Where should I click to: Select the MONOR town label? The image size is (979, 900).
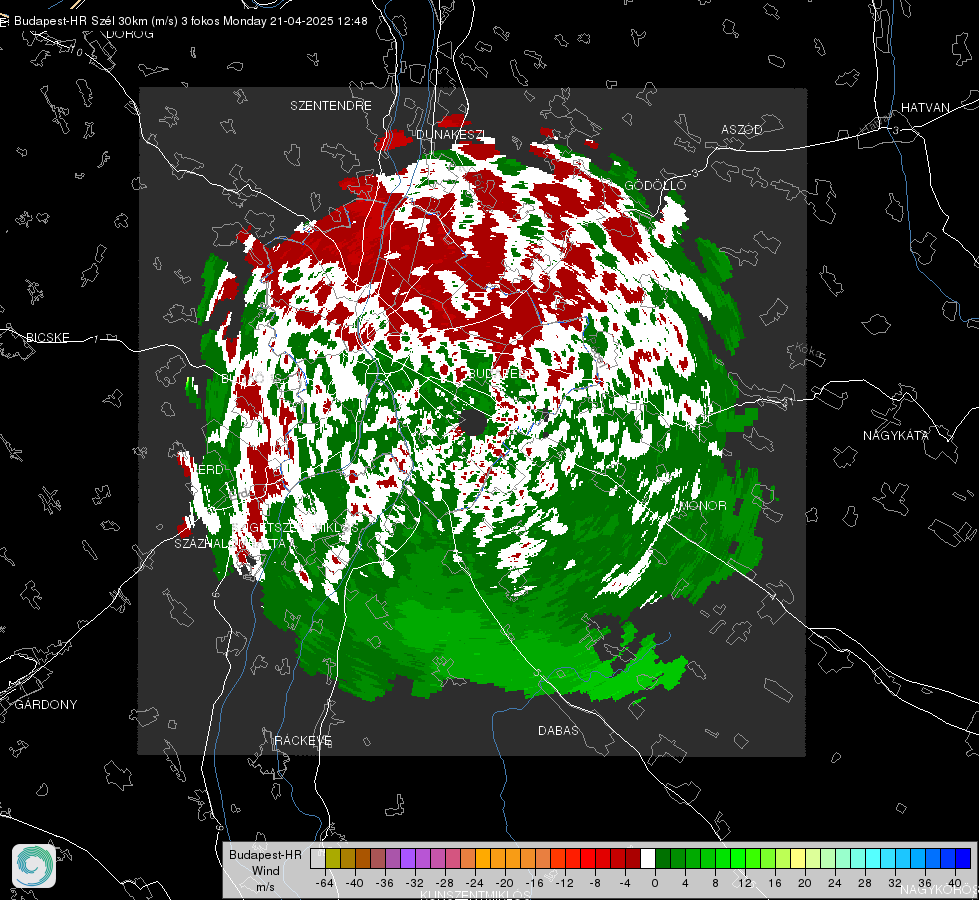pyautogui.click(x=703, y=506)
